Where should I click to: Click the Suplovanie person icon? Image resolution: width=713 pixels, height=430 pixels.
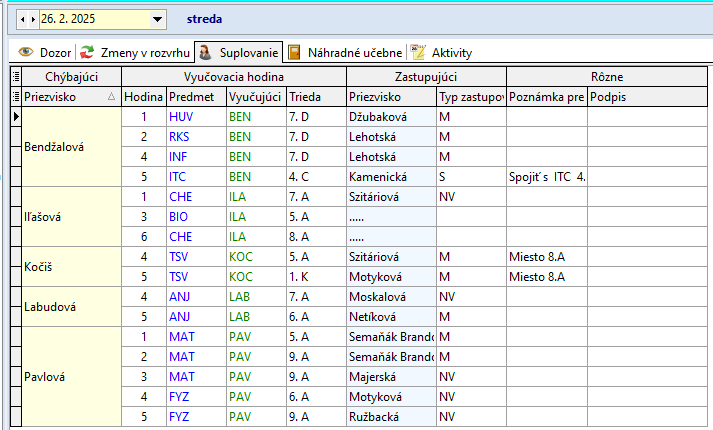205,52
